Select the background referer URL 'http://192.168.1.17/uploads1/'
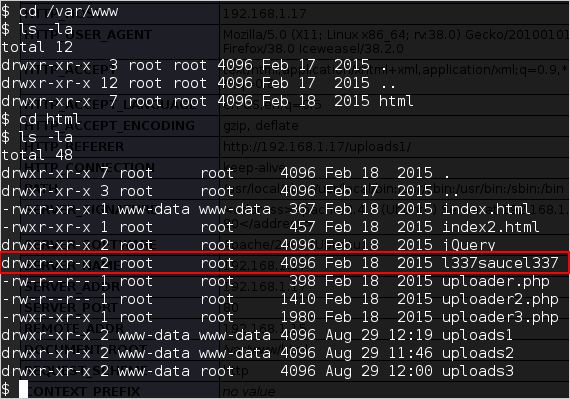The image size is (570, 399). (317, 147)
